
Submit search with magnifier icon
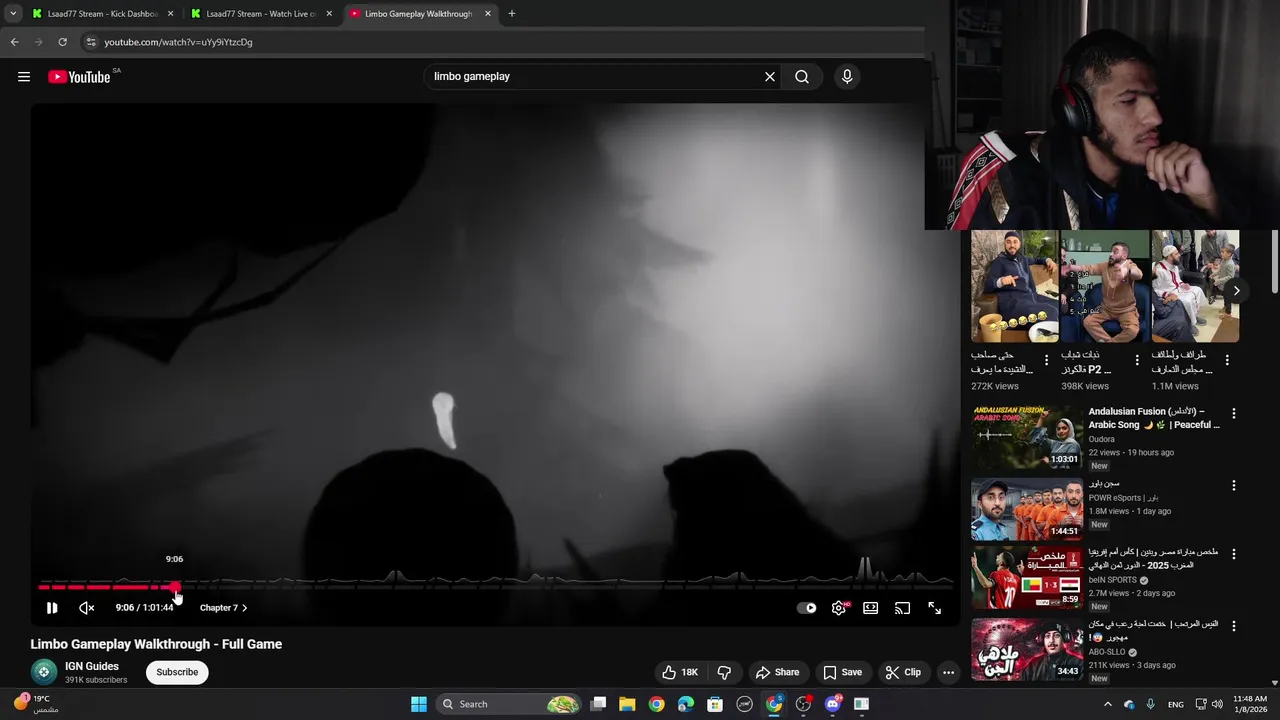[802, 77]
